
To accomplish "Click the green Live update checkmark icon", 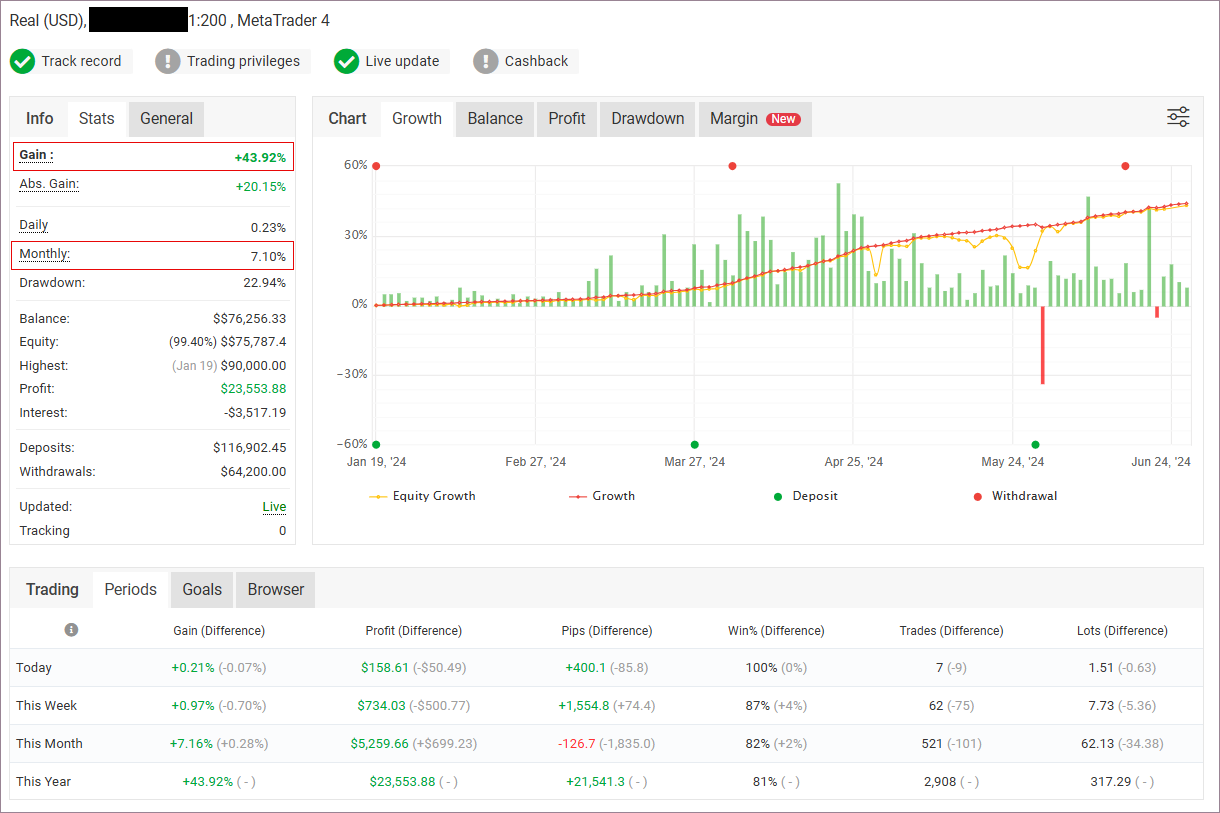I will tap(346, 61).
